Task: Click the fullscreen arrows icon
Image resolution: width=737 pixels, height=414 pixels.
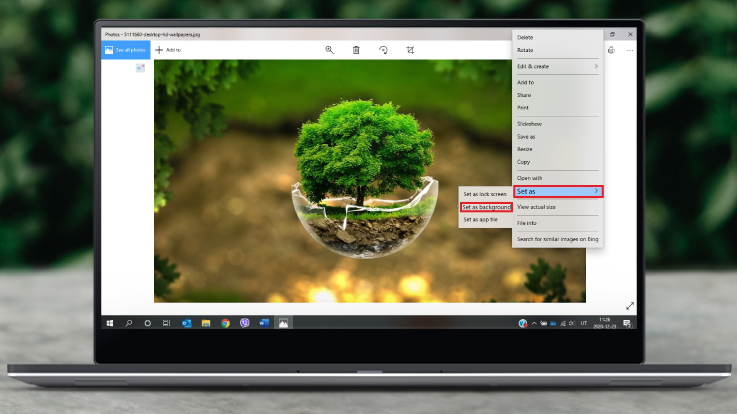Action: click(630, 306)
